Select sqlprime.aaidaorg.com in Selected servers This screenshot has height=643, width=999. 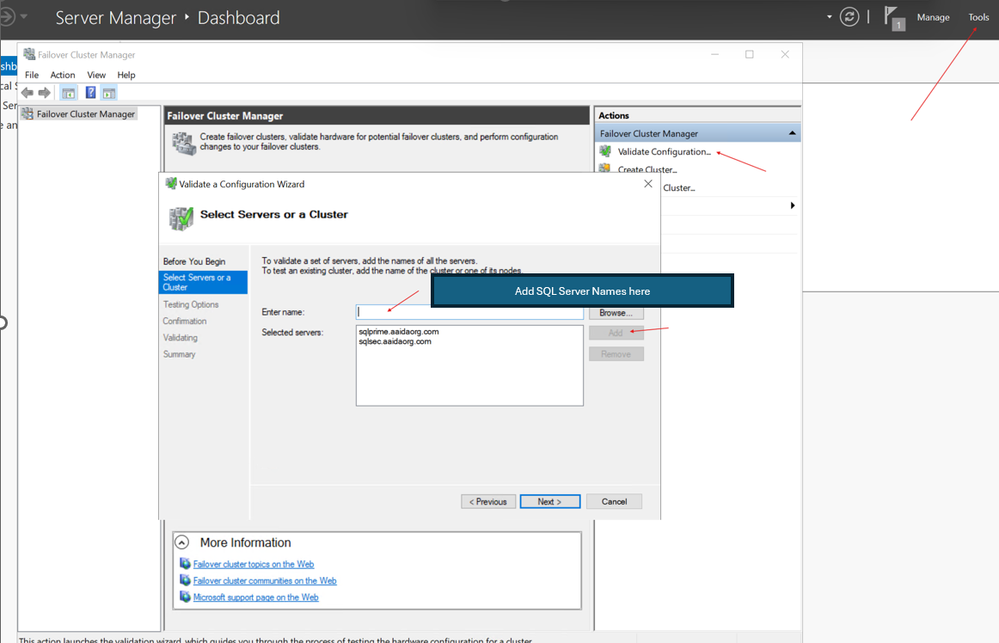pyautogui.click(x=399, y=331)
